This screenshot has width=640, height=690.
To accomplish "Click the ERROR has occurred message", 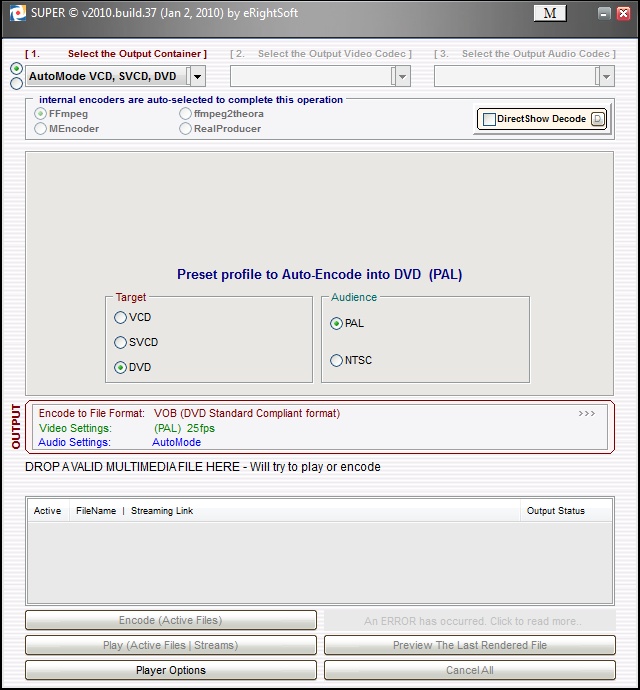I will (x=470, y=621).
